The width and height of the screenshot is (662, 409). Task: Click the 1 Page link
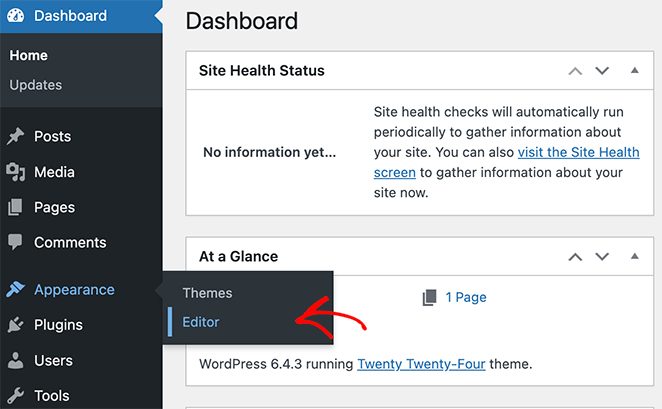pos(465,297)
